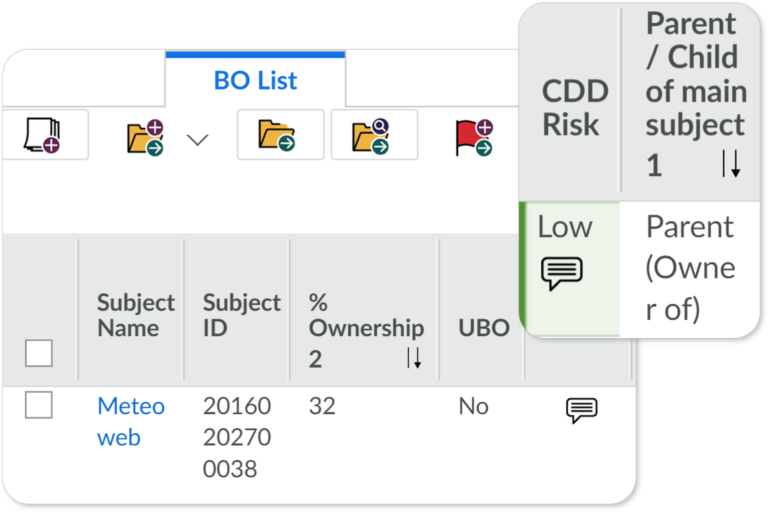The height and width of the screenshot is (512, 768).
Task: Click the UBO column header
Action: tap(484, 328)
